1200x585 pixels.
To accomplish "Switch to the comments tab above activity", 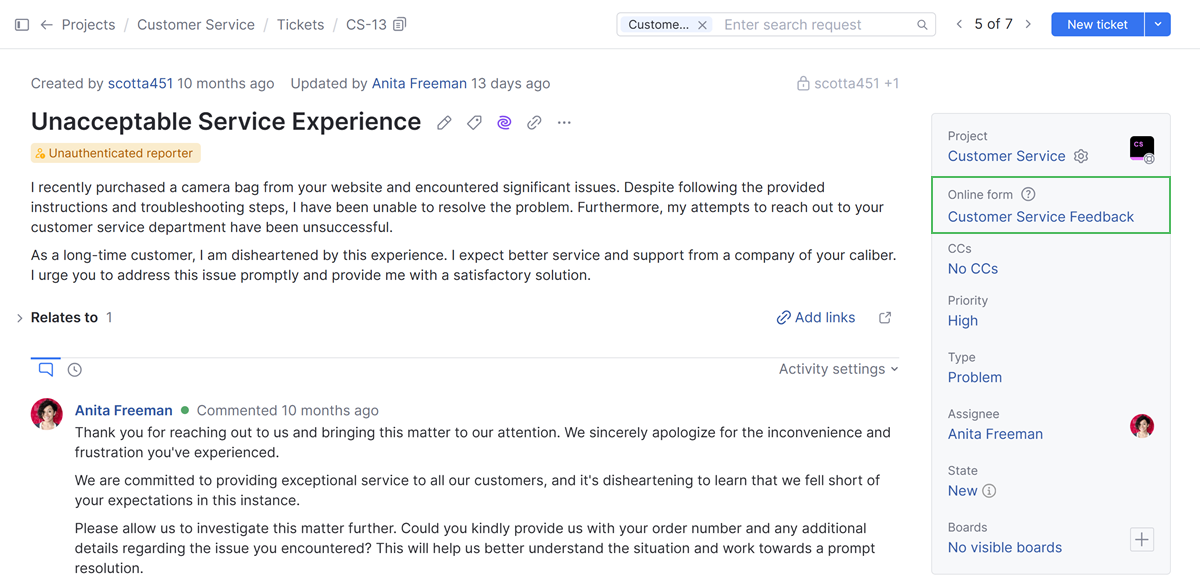I will (45, 369).
